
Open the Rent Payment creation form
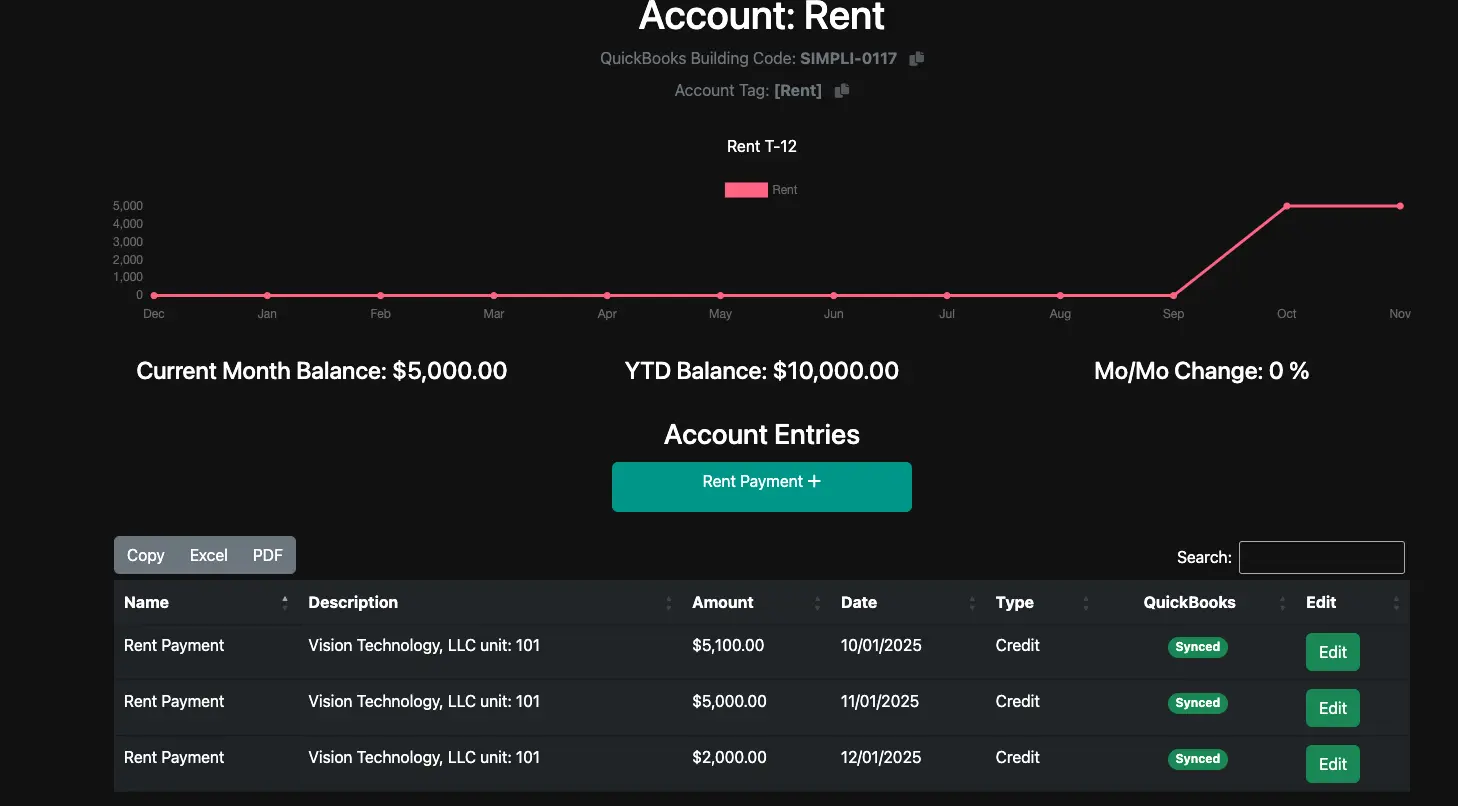pyautogui.click(x=761, y=487)
